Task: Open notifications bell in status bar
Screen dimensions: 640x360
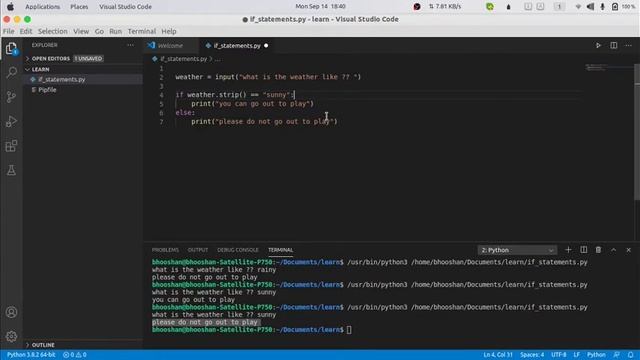Action: 631,355
